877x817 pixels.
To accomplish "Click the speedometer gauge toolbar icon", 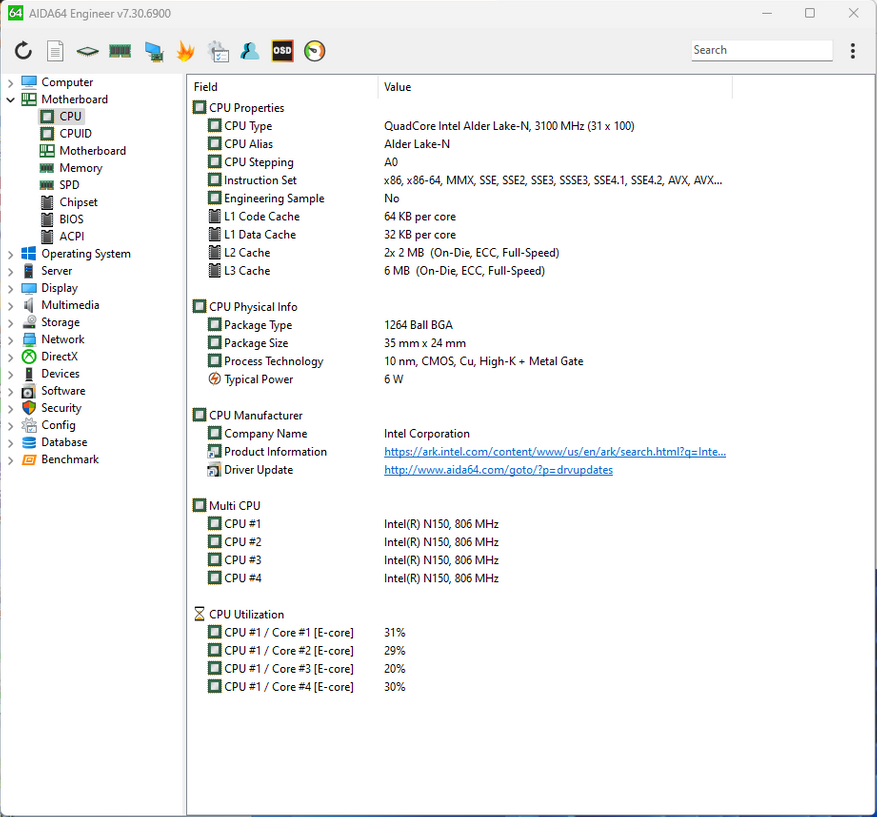I will pos(314,51).
